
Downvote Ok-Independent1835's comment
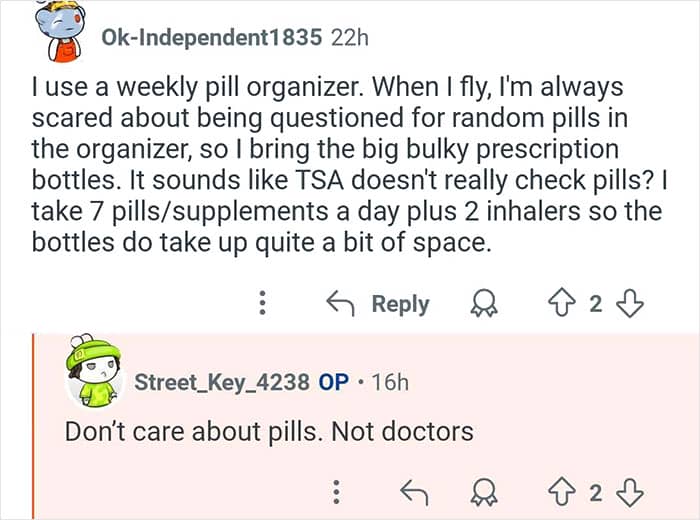pyautogui.click(x=628, y=304)
